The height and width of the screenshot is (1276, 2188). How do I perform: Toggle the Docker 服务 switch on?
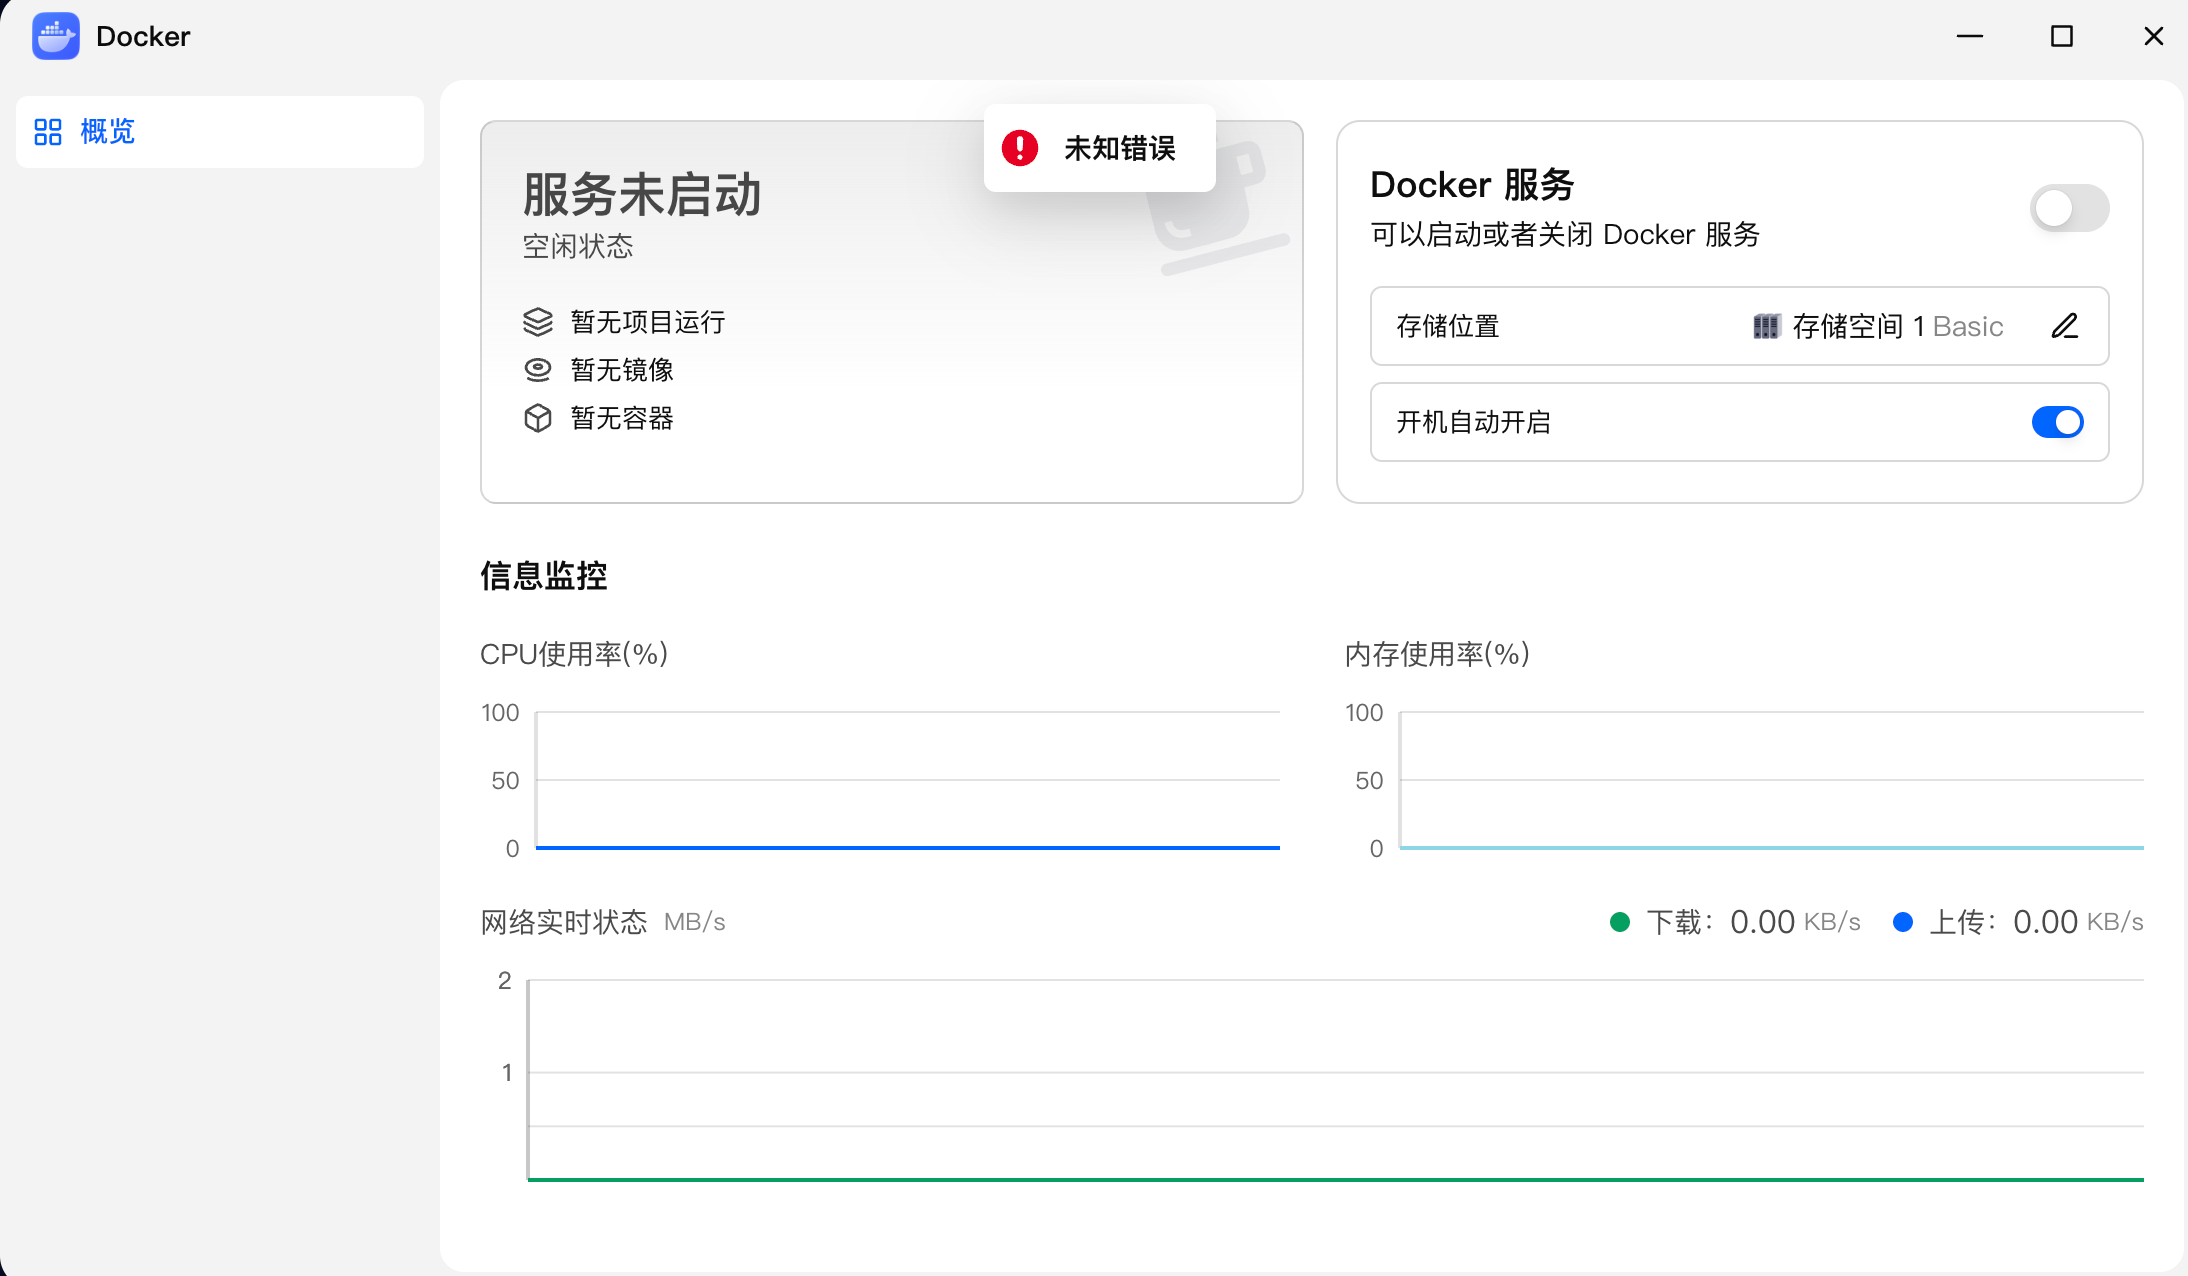click(2069, 208)
